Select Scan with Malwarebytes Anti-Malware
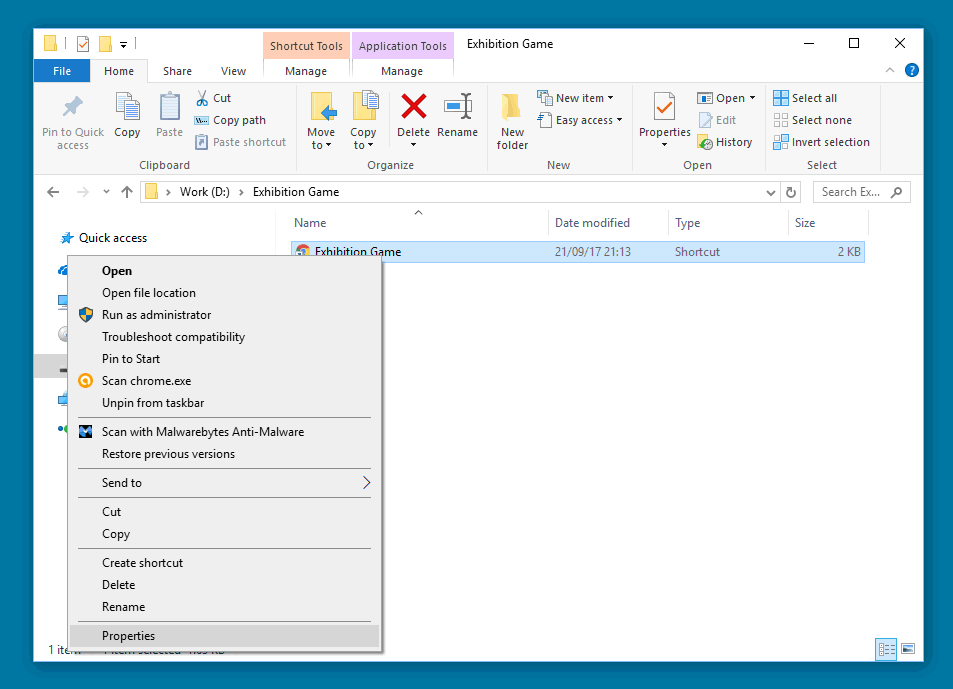Image resolution: width=953 pixels, height=689 pixels. click(225, 431)
